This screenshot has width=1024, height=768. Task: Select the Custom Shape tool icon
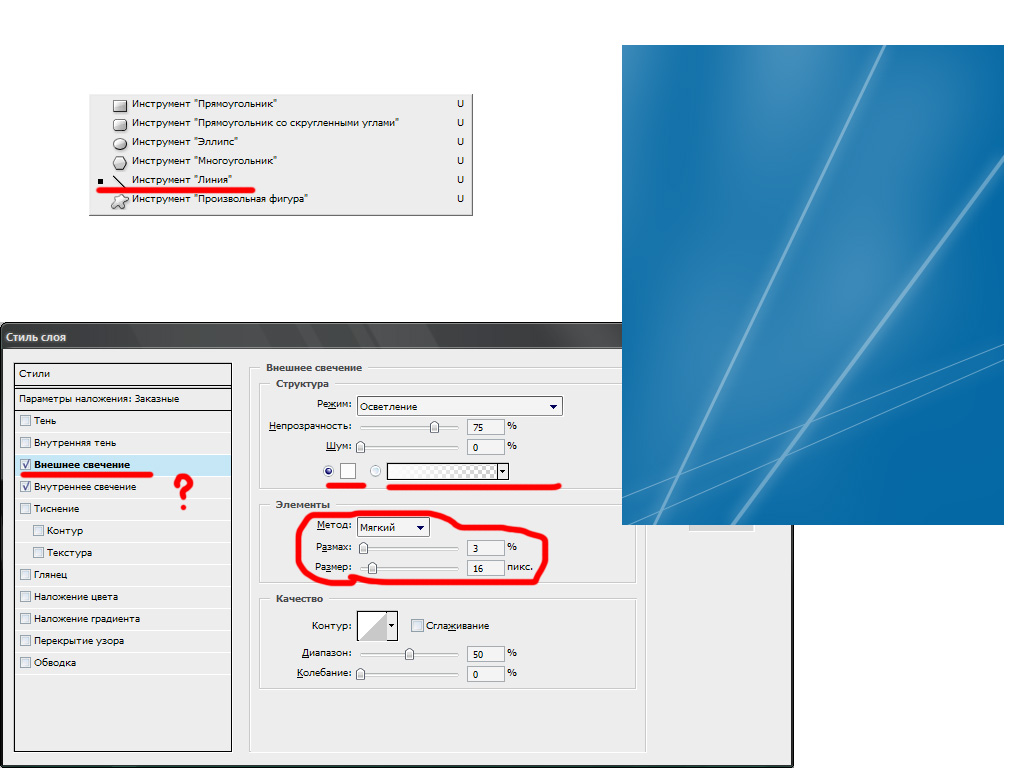[120, 201]
